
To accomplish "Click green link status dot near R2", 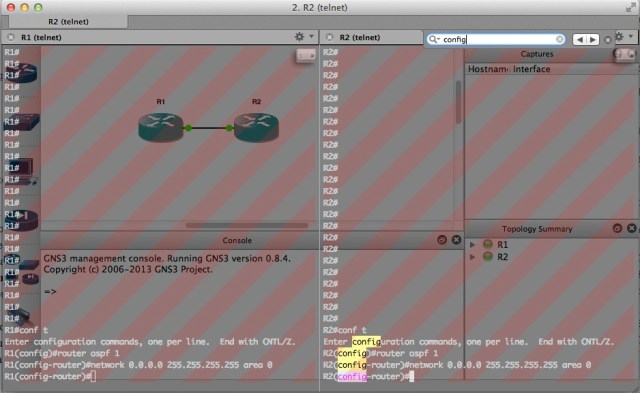I will [229, 128].
